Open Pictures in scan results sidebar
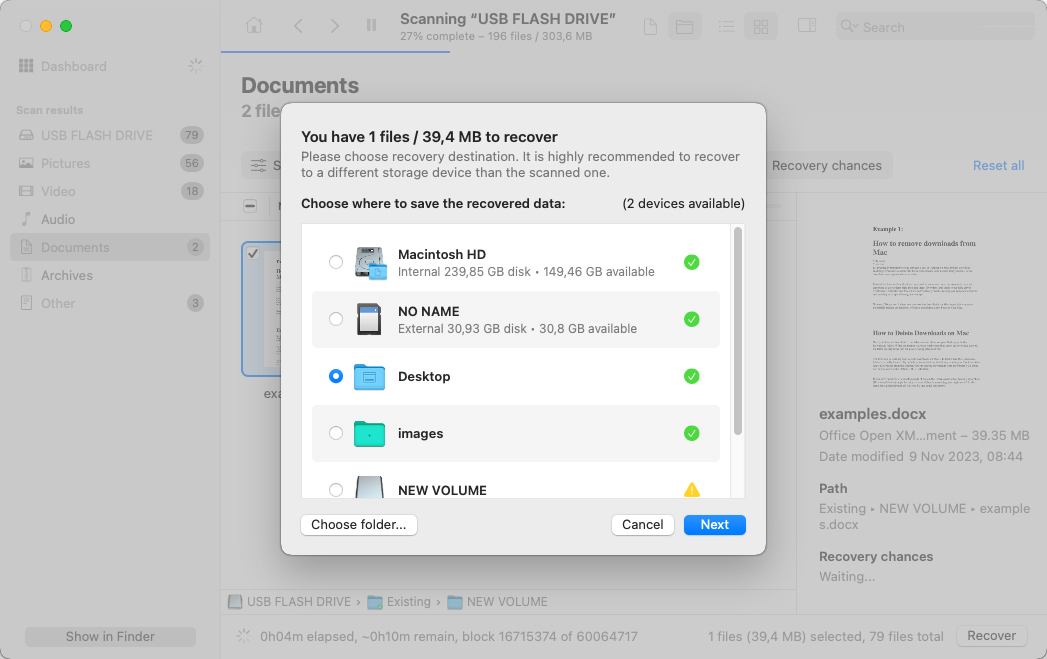Viewport: 1047px width, 659px height. (66, 163)
